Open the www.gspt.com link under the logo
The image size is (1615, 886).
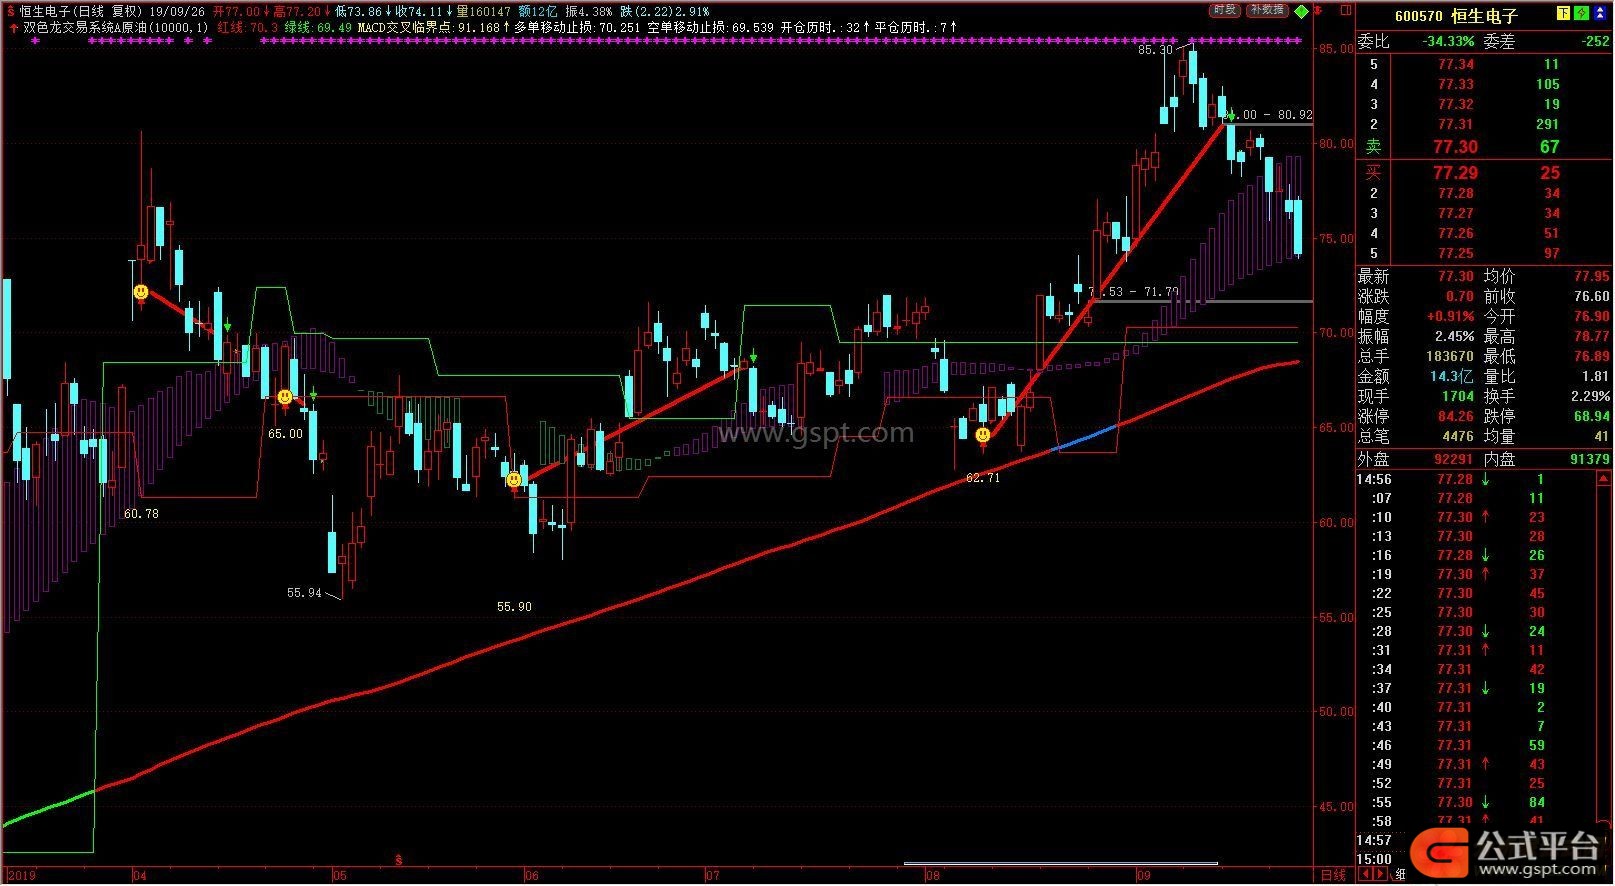[1537, 870]
